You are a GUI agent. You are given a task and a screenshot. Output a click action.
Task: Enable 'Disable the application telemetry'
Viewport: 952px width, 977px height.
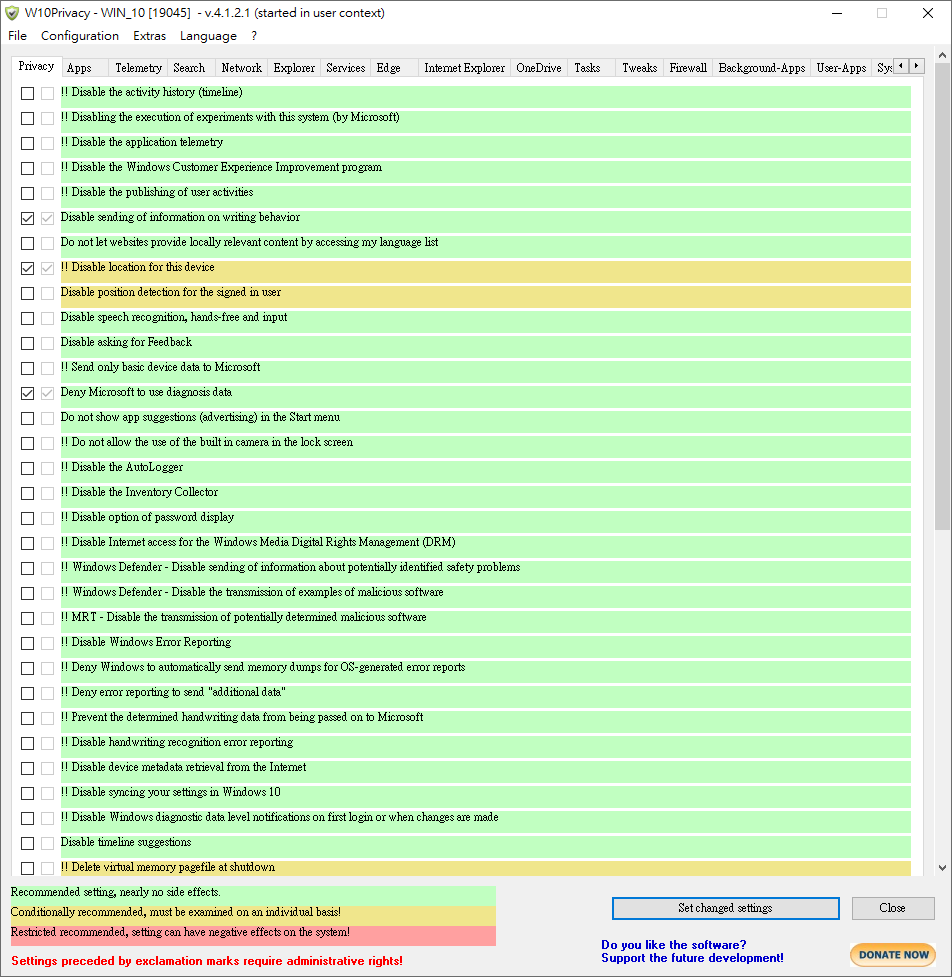[x=26, y=143]
